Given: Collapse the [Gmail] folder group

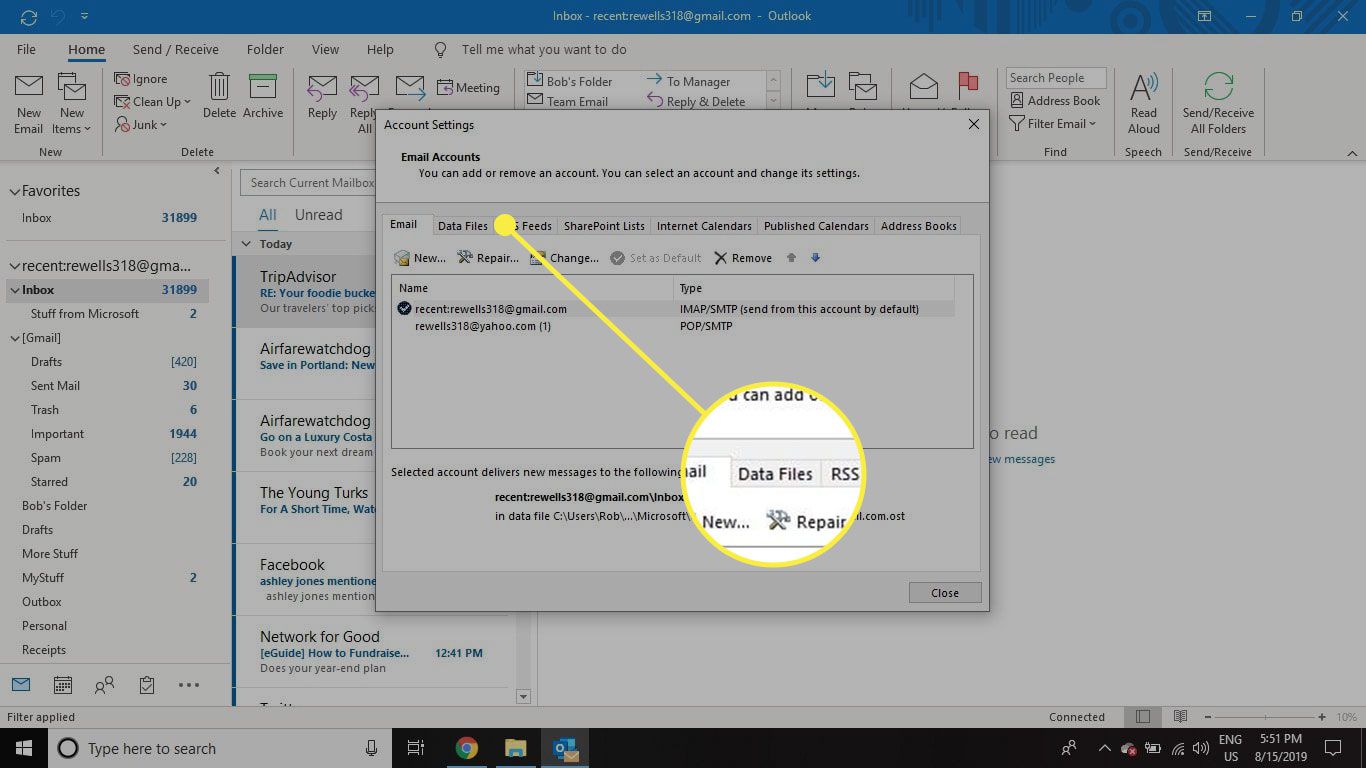Looking at the screenshot, I should (x=15, y=338).
